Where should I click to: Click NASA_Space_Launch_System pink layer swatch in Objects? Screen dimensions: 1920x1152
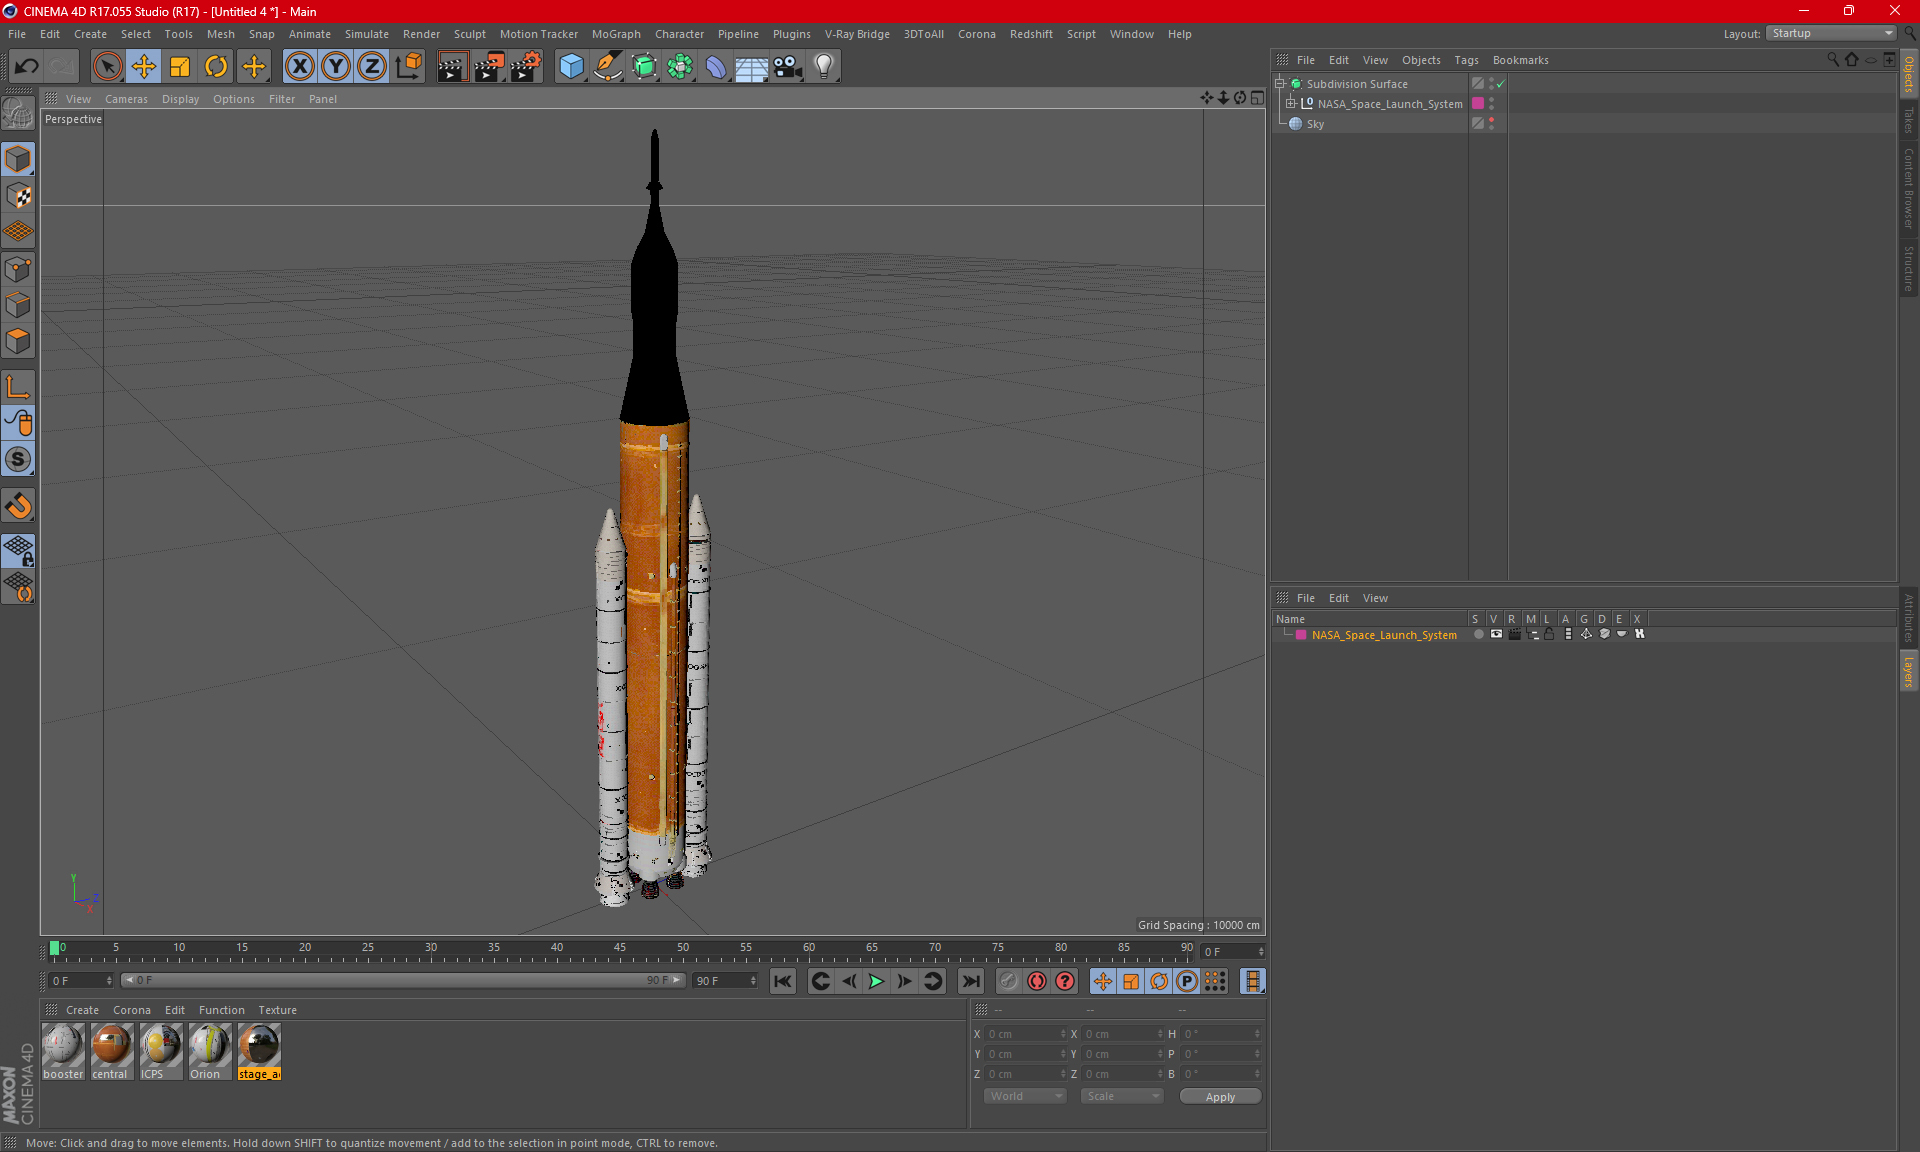tap(1478, 103)
